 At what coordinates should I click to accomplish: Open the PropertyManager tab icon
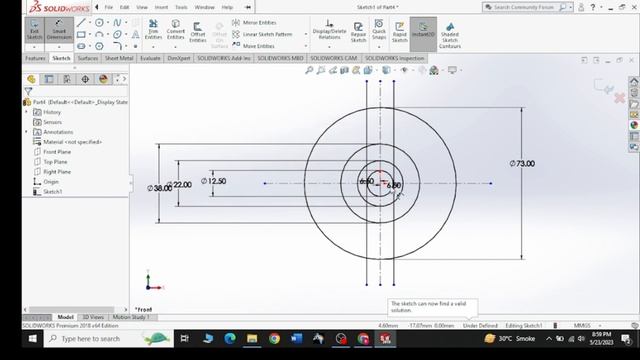49,79
